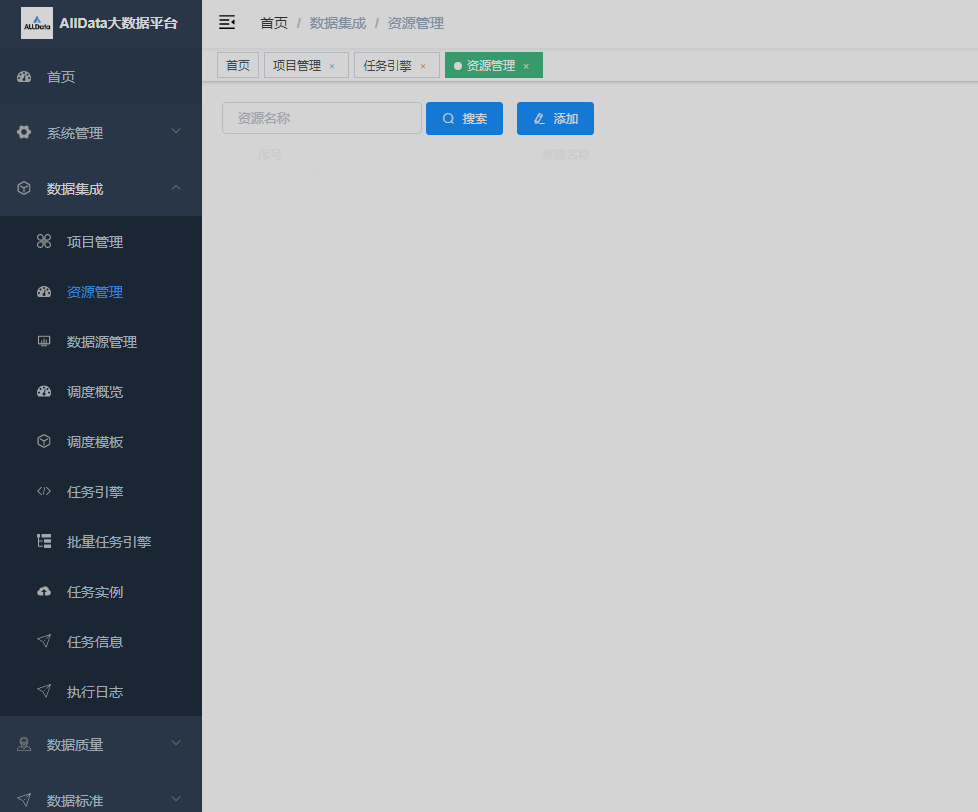Close the 资源管理 tab
The image size is (978, 812).
tap(526, 67)
